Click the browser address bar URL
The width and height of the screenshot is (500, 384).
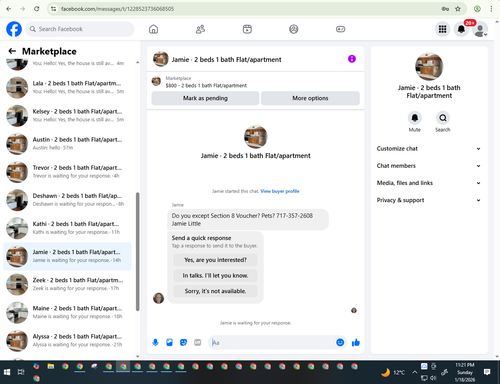coord(117,9)
